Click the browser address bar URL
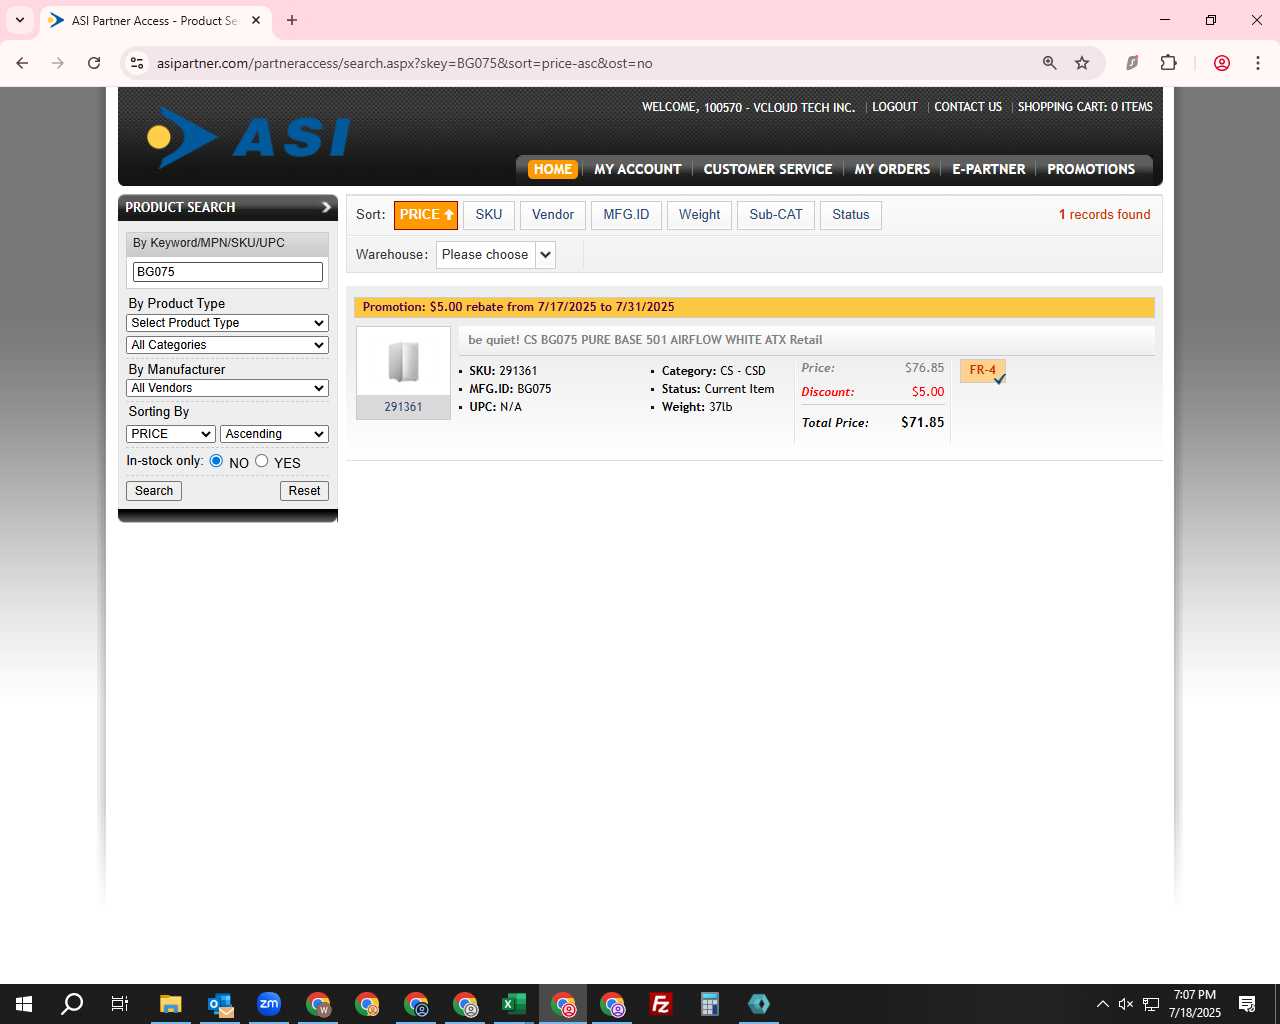 [404, 63]
